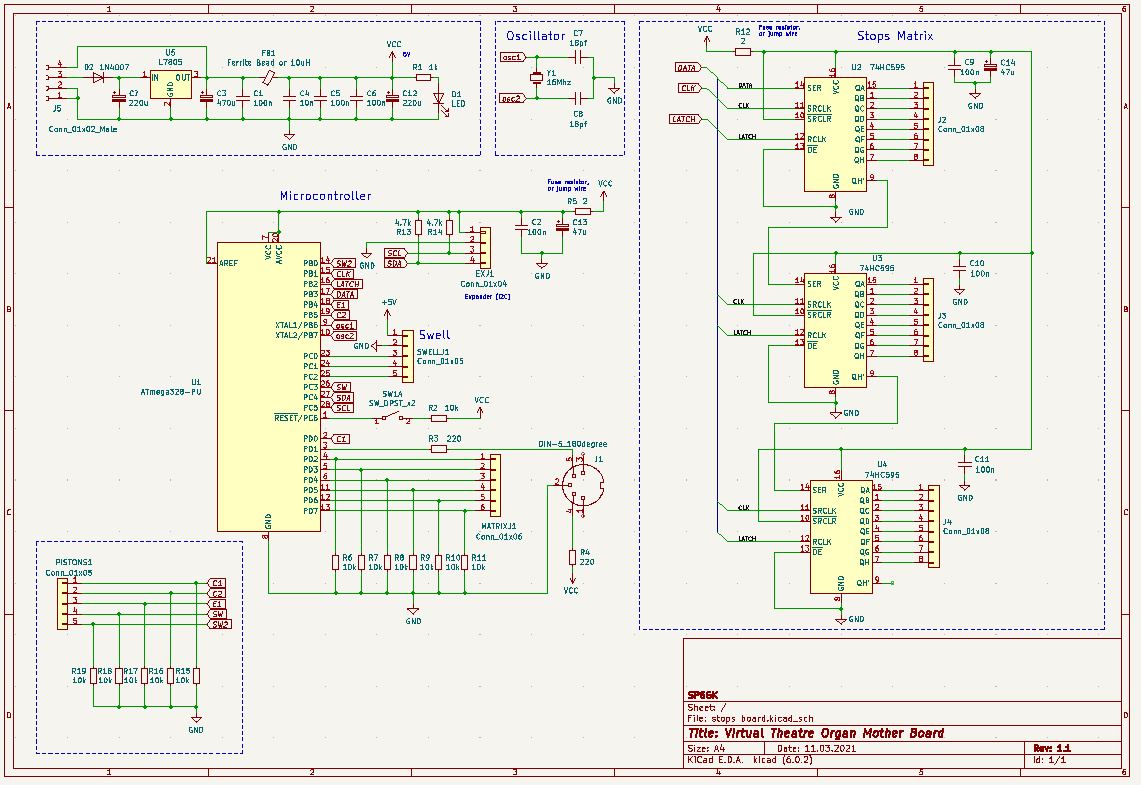1141x785 pixels.
Task: Click the J1 DIN-5 connector symbol
Action: tap(583, 483)
